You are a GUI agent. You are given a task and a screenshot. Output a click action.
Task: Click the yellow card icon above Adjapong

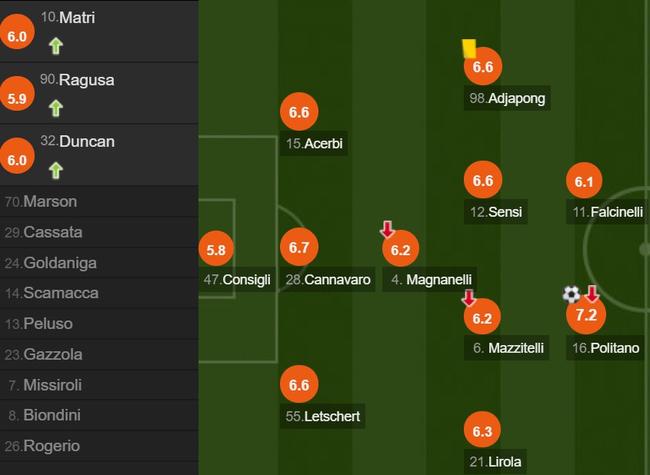[469, 48]
